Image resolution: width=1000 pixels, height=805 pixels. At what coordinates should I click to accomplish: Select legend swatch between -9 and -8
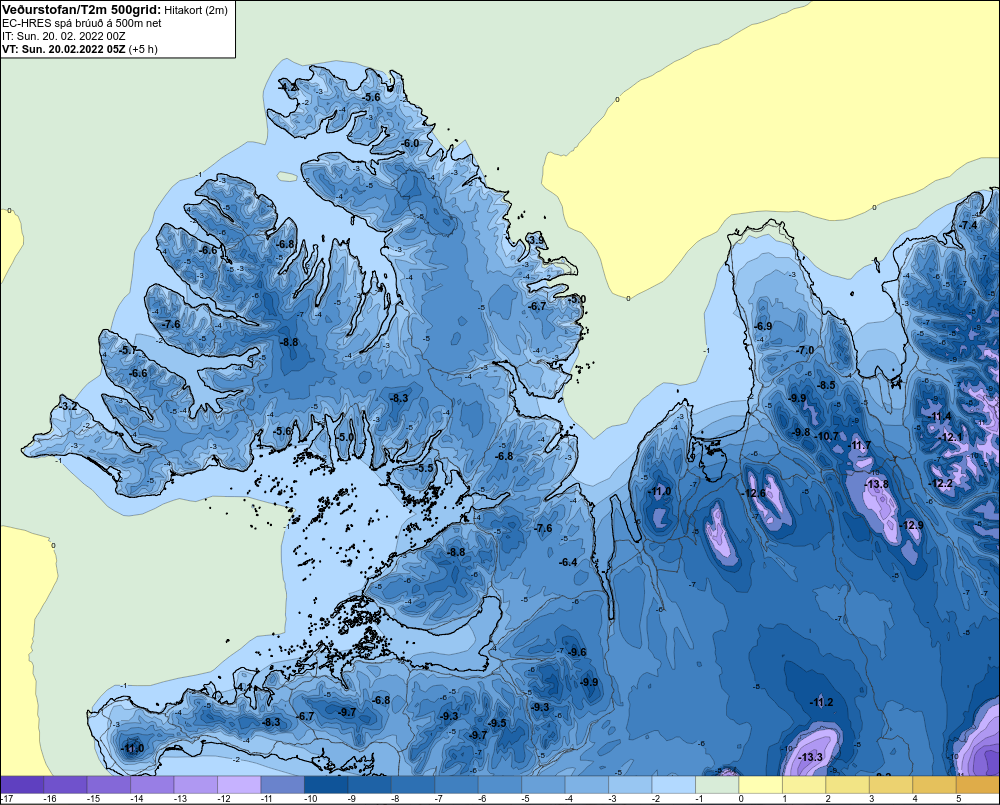370,785
